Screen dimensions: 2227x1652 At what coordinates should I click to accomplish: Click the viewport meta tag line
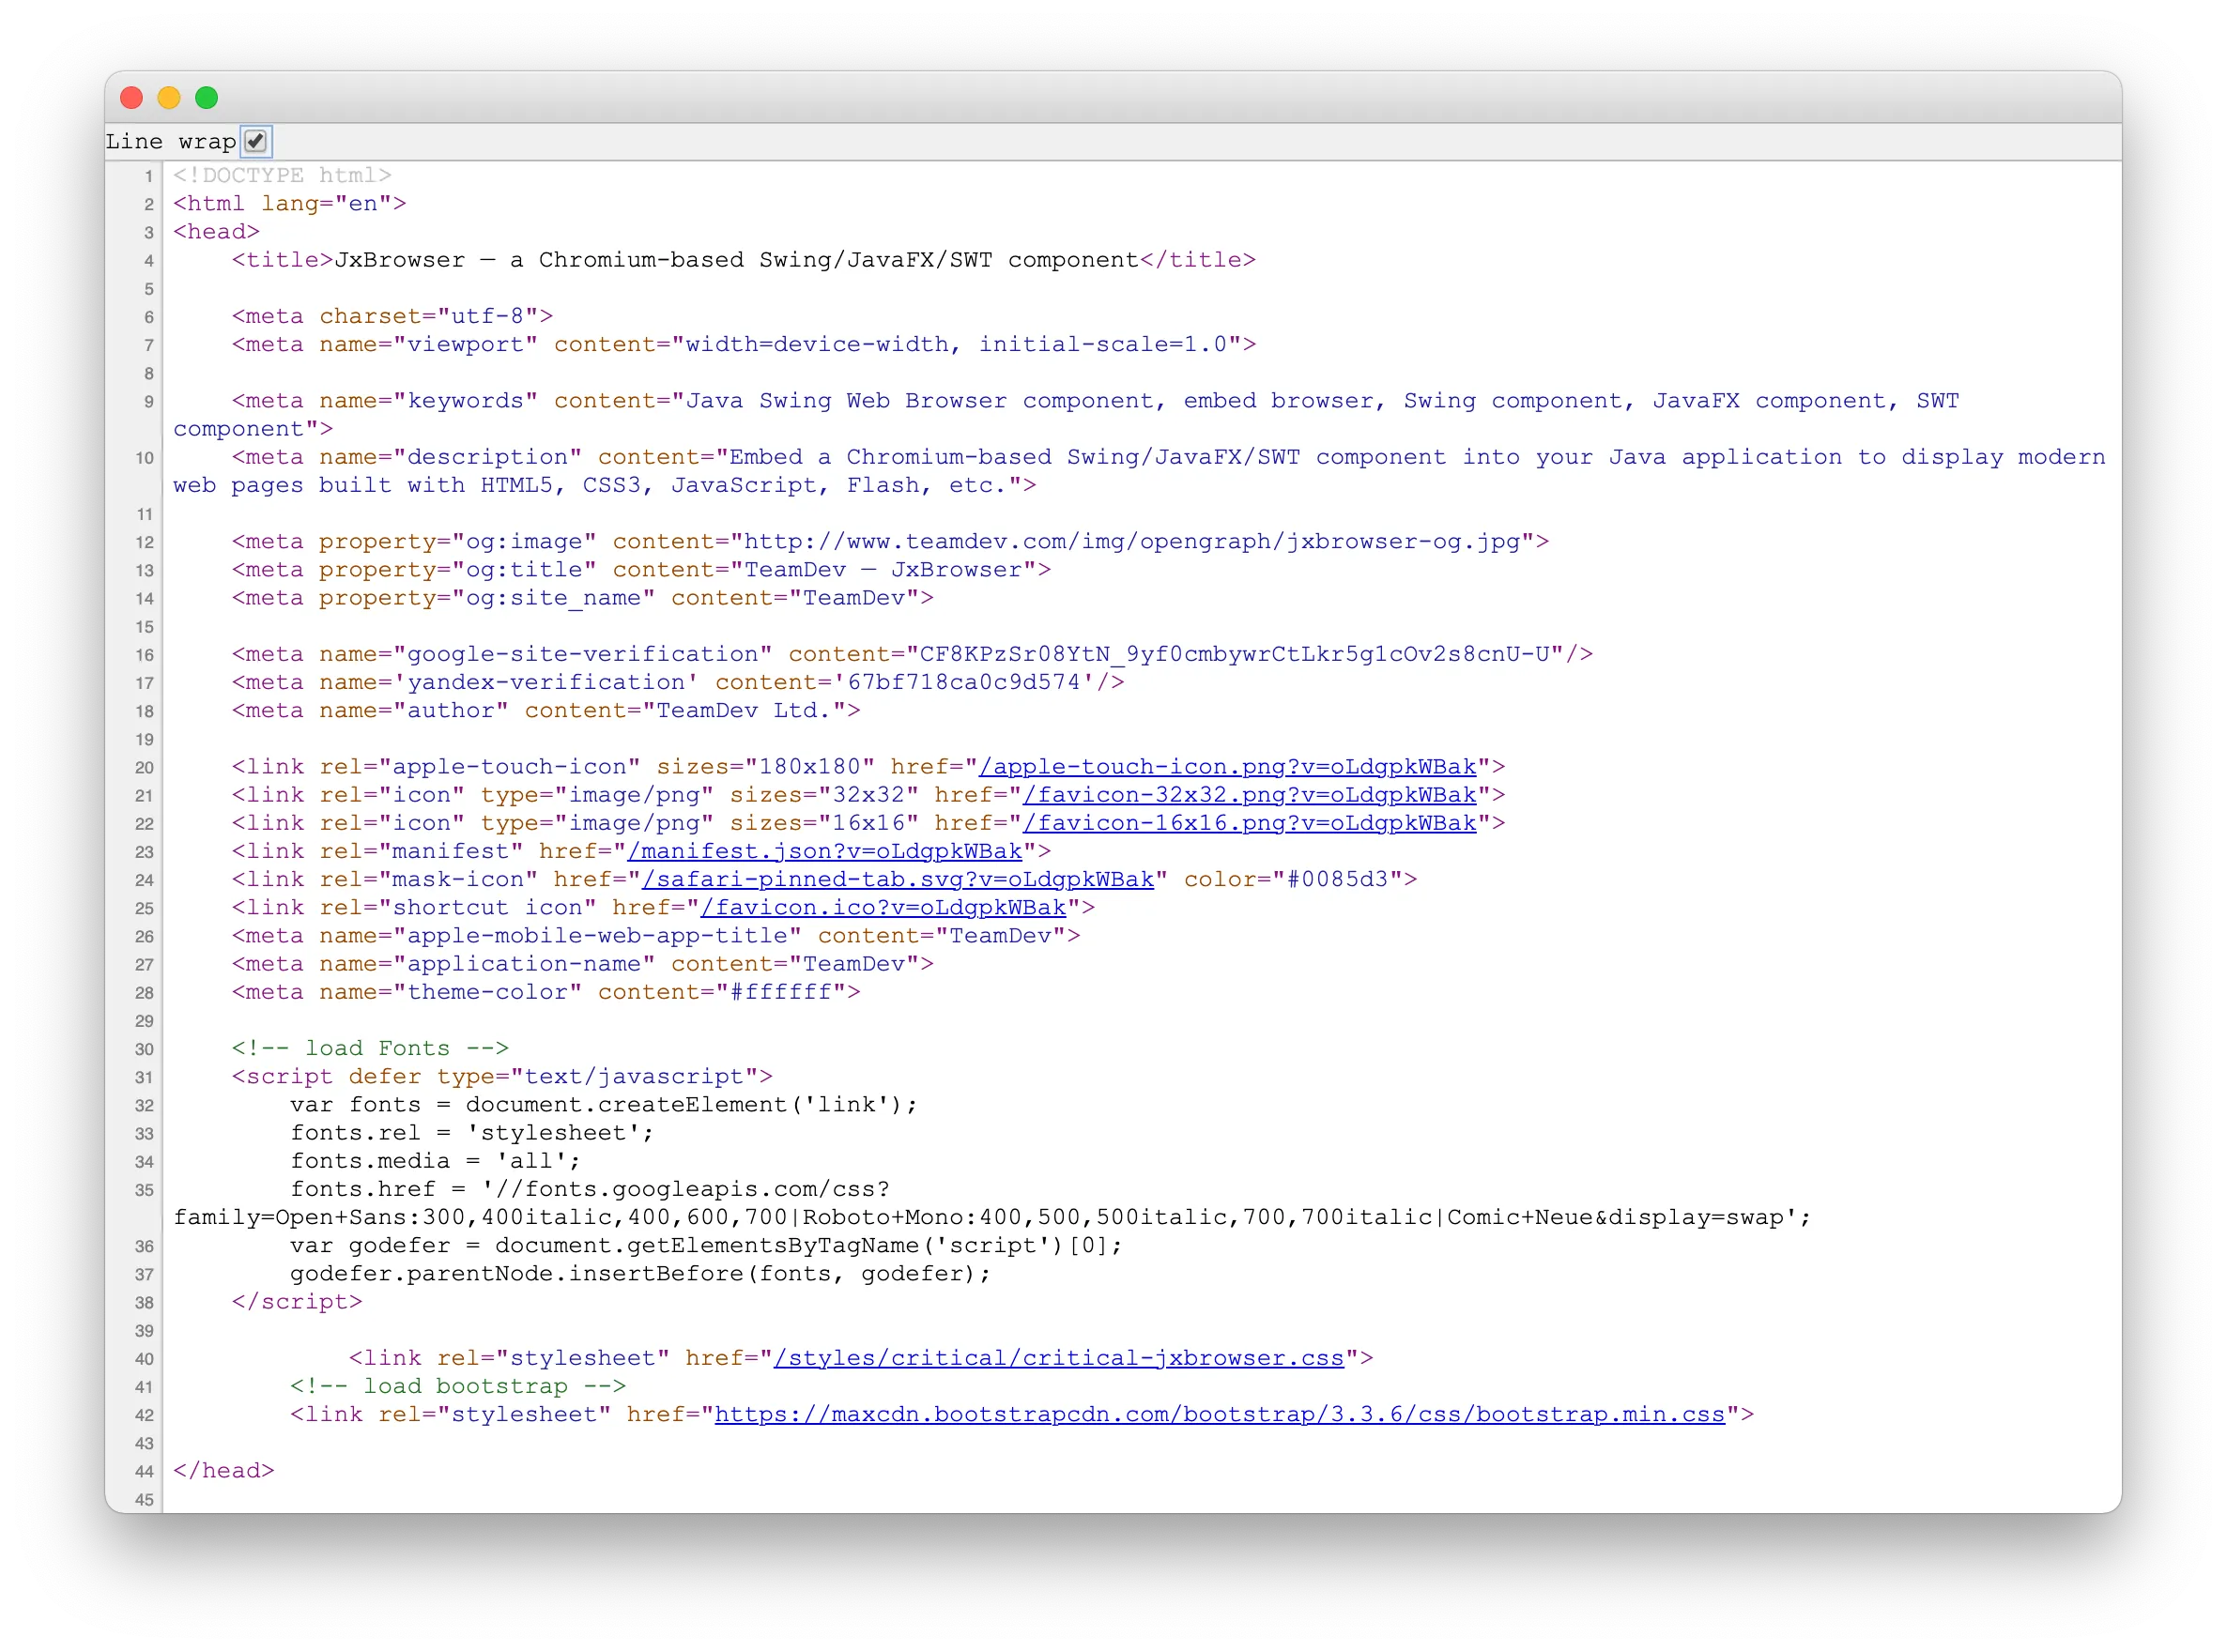pyautogui.click(x=744, y=344)
